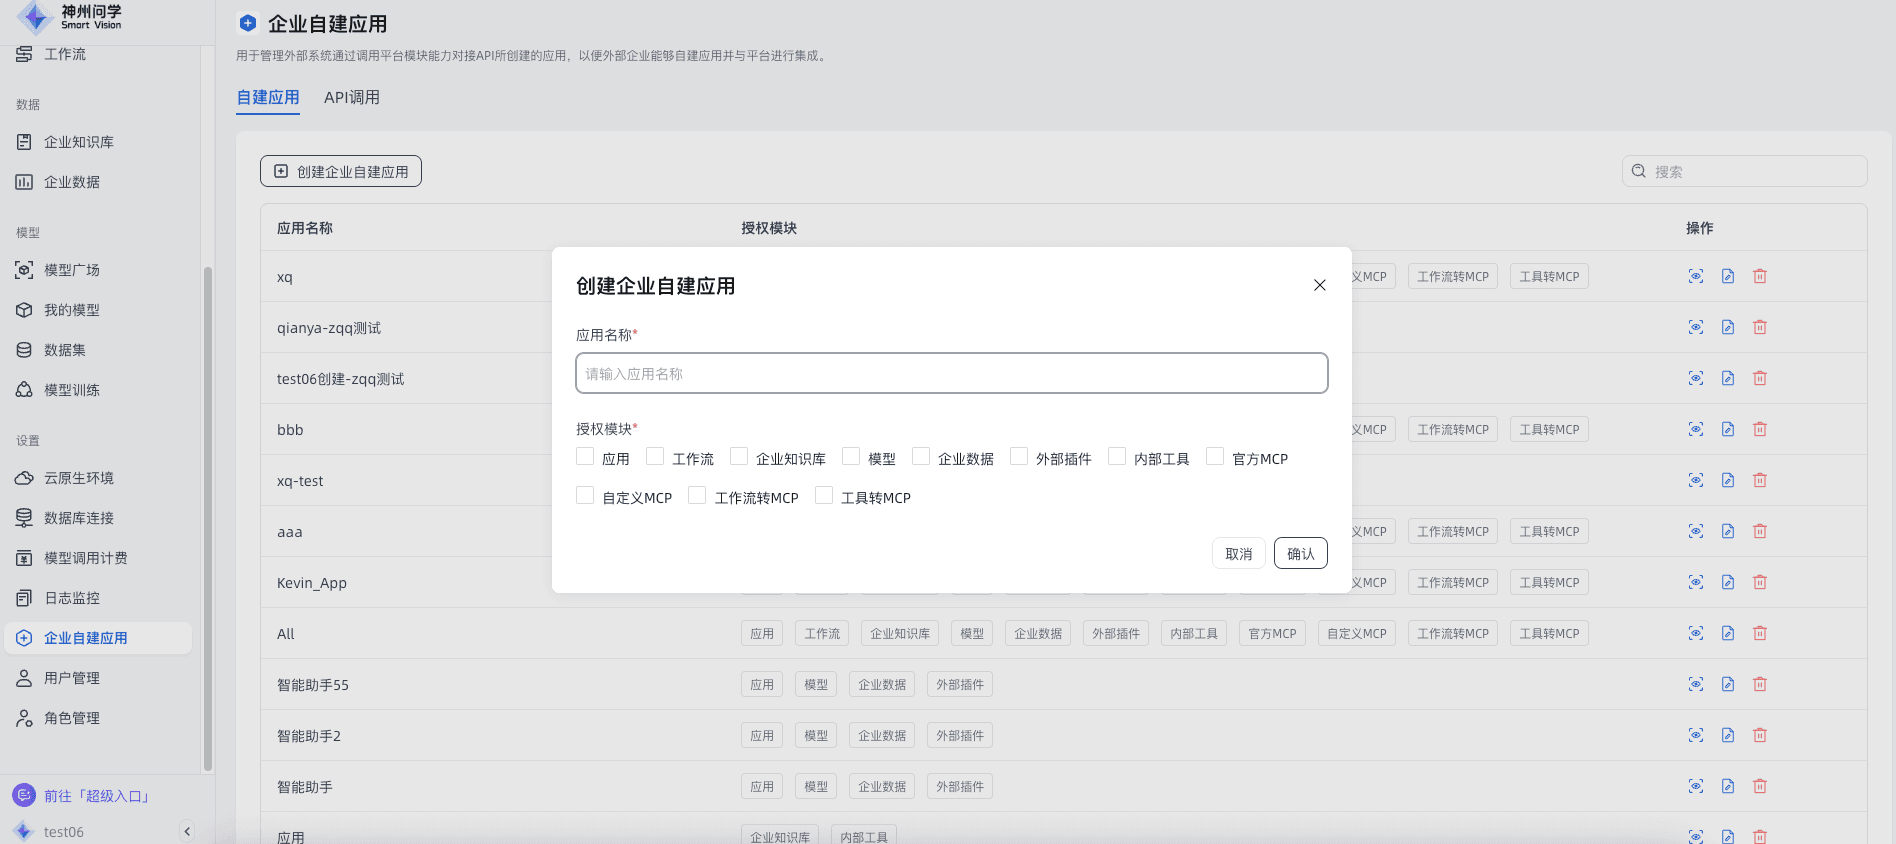The height and width of the screenshot is (844, 1896).
Task: Click the 确认 button in dialog
Action: [x=1300, y=553]
